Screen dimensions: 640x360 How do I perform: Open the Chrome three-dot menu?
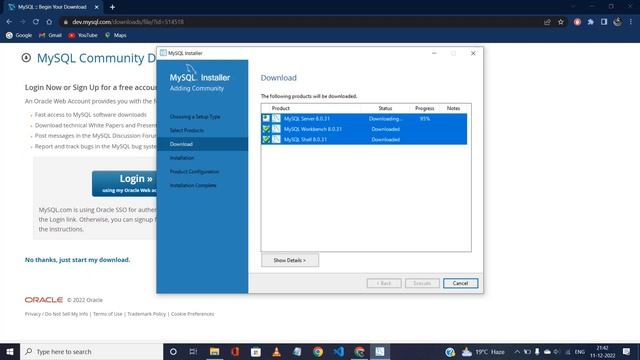click(631, 22)
